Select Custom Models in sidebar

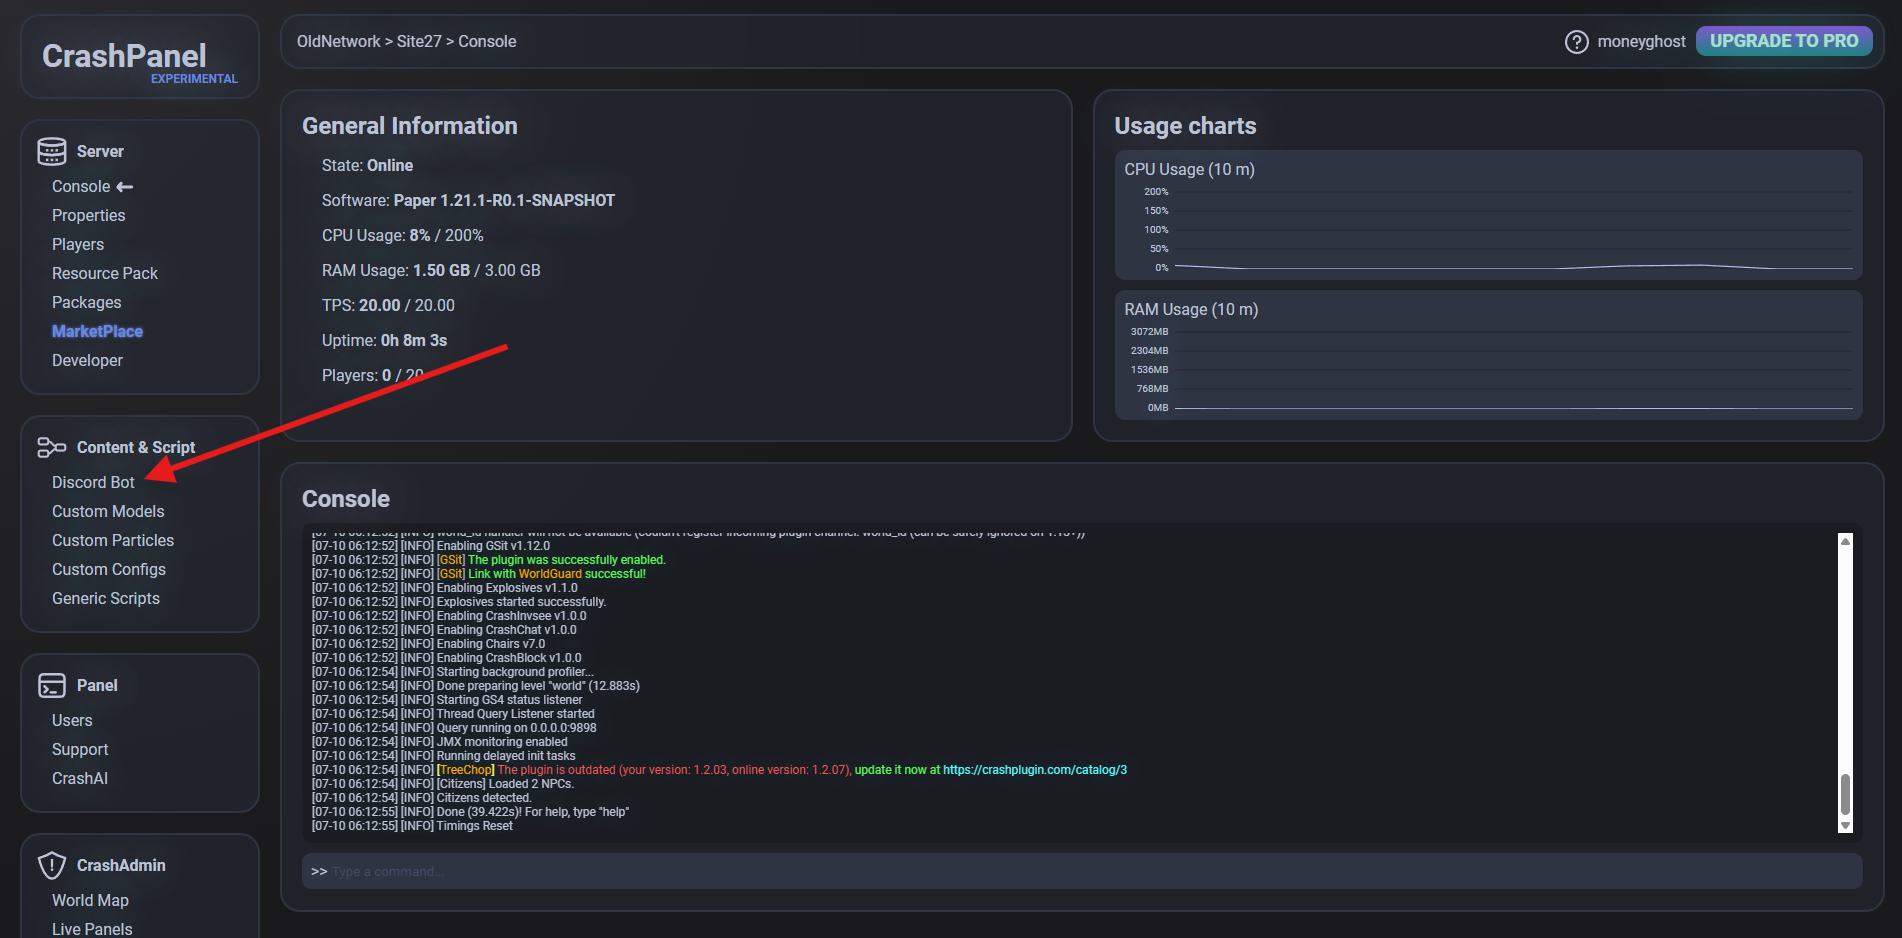tap(108, 511)
